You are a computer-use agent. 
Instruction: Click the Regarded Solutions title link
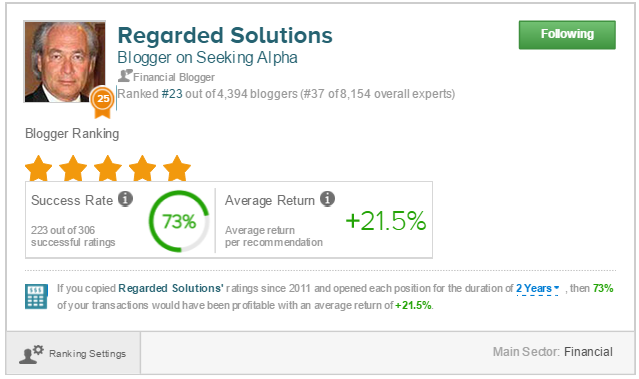pos(225,35)
